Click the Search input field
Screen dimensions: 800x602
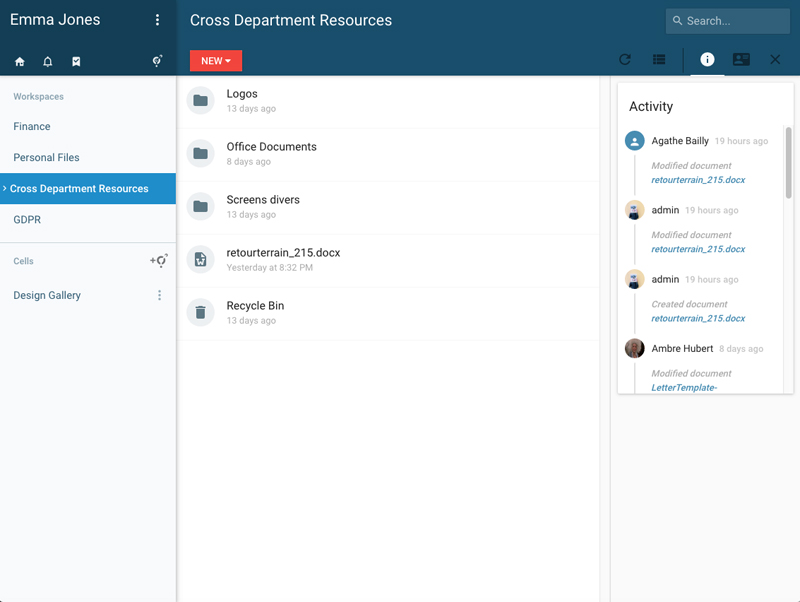(x=727, y=20)
